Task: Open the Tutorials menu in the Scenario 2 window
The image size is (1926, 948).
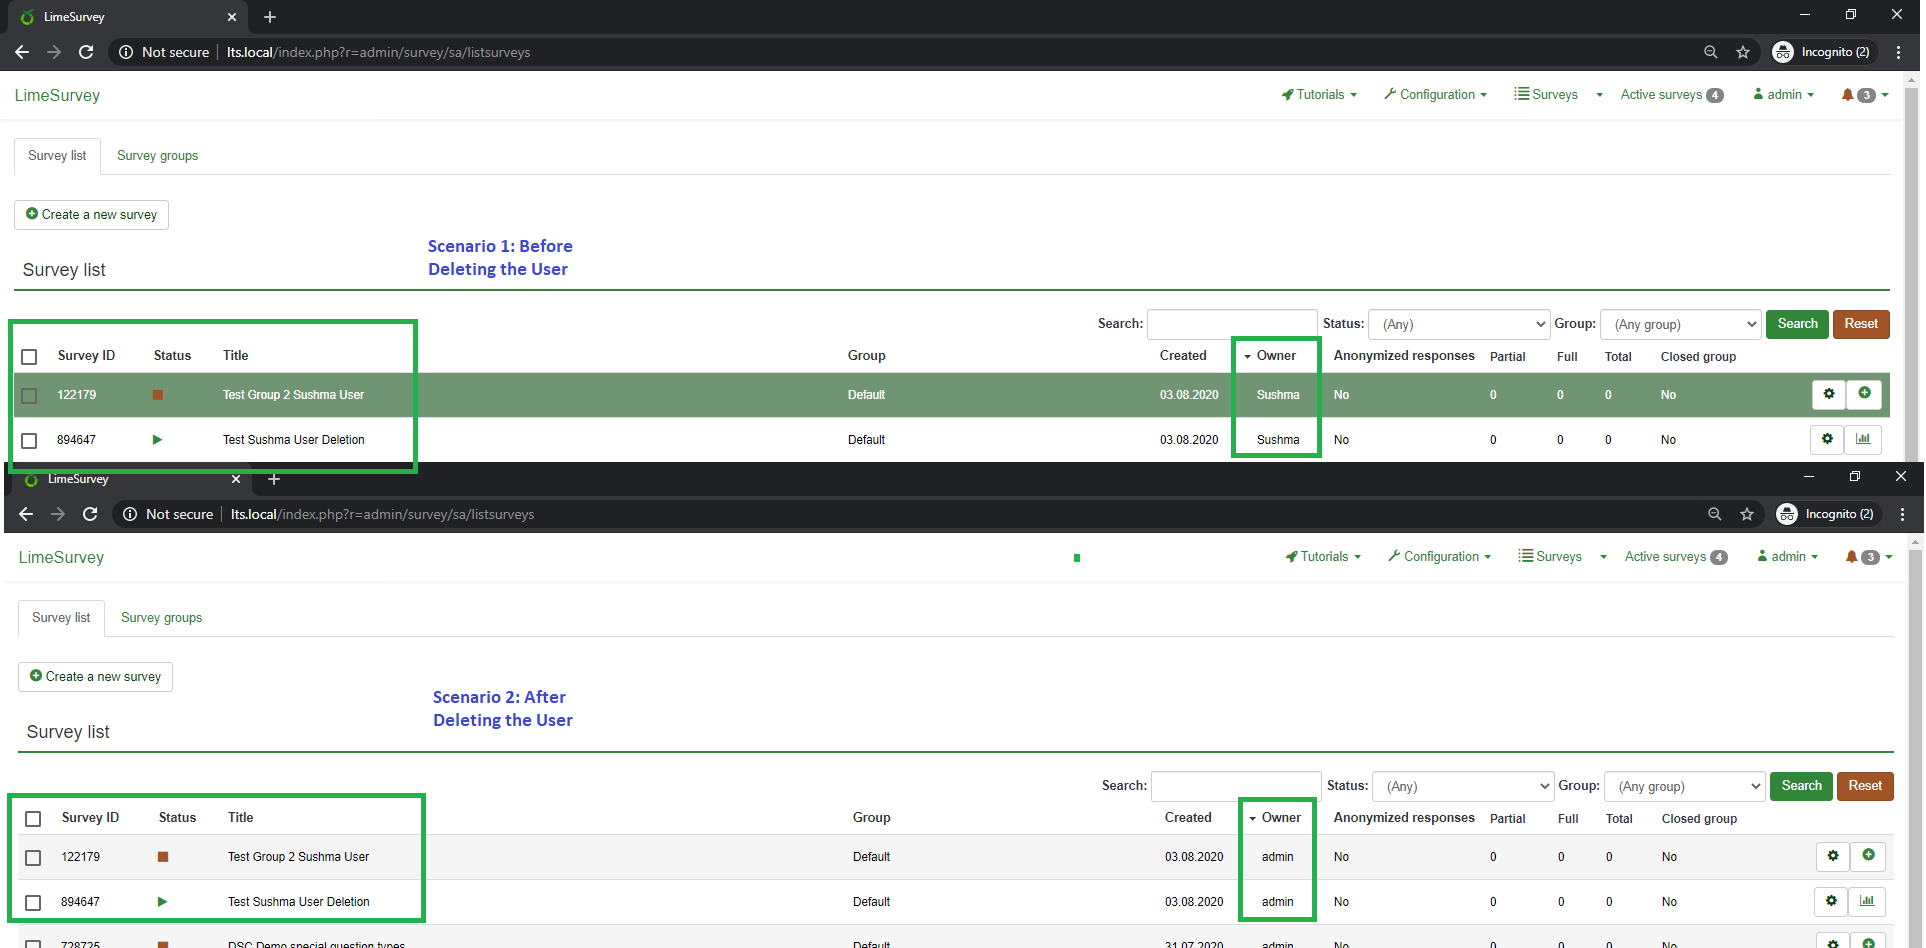Action: [1322, 557]
